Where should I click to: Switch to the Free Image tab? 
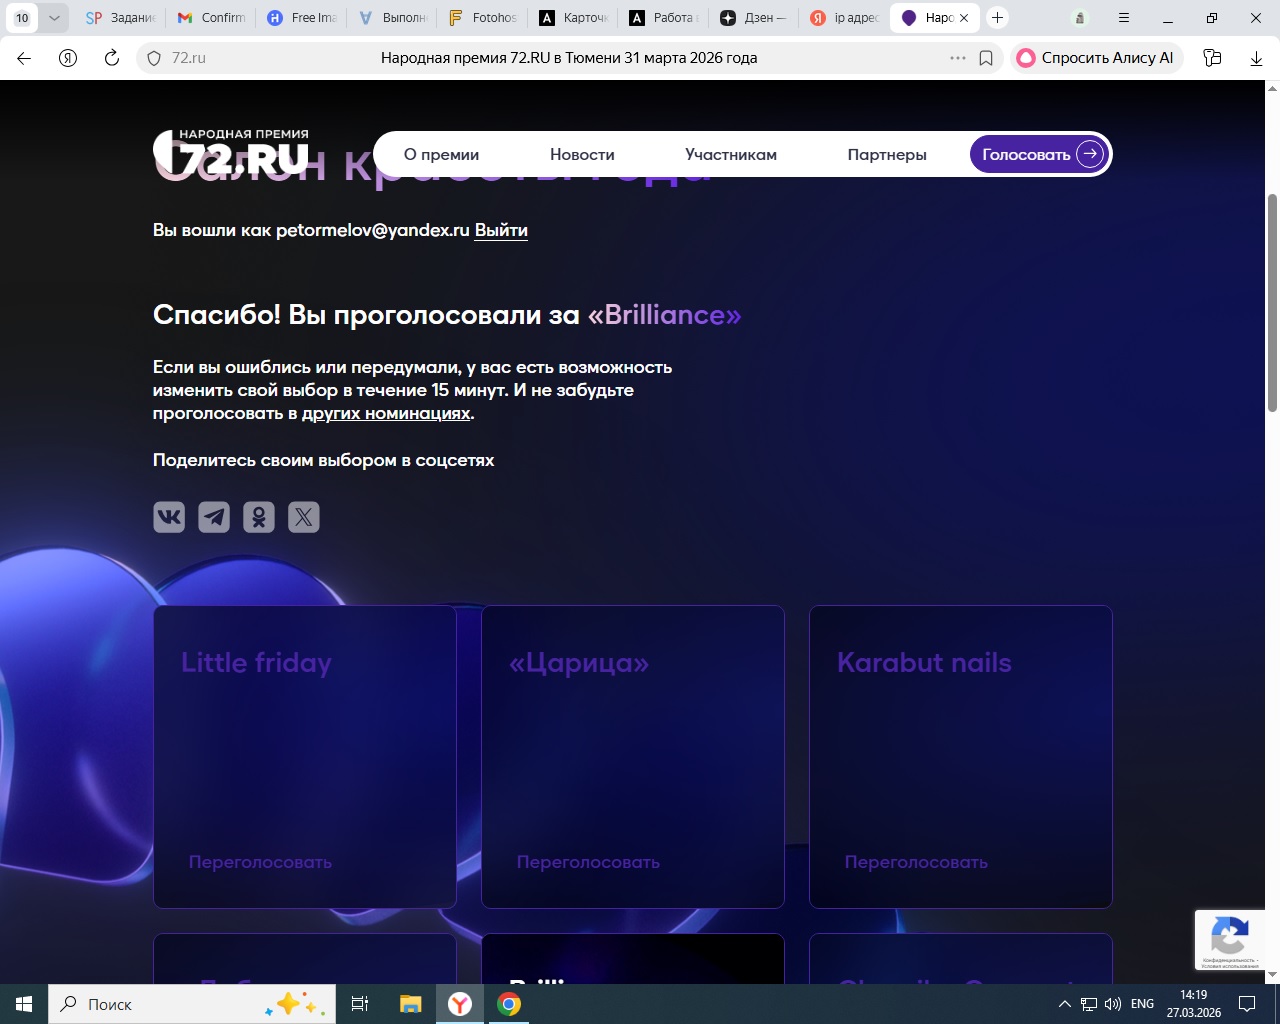coord(302,18)
